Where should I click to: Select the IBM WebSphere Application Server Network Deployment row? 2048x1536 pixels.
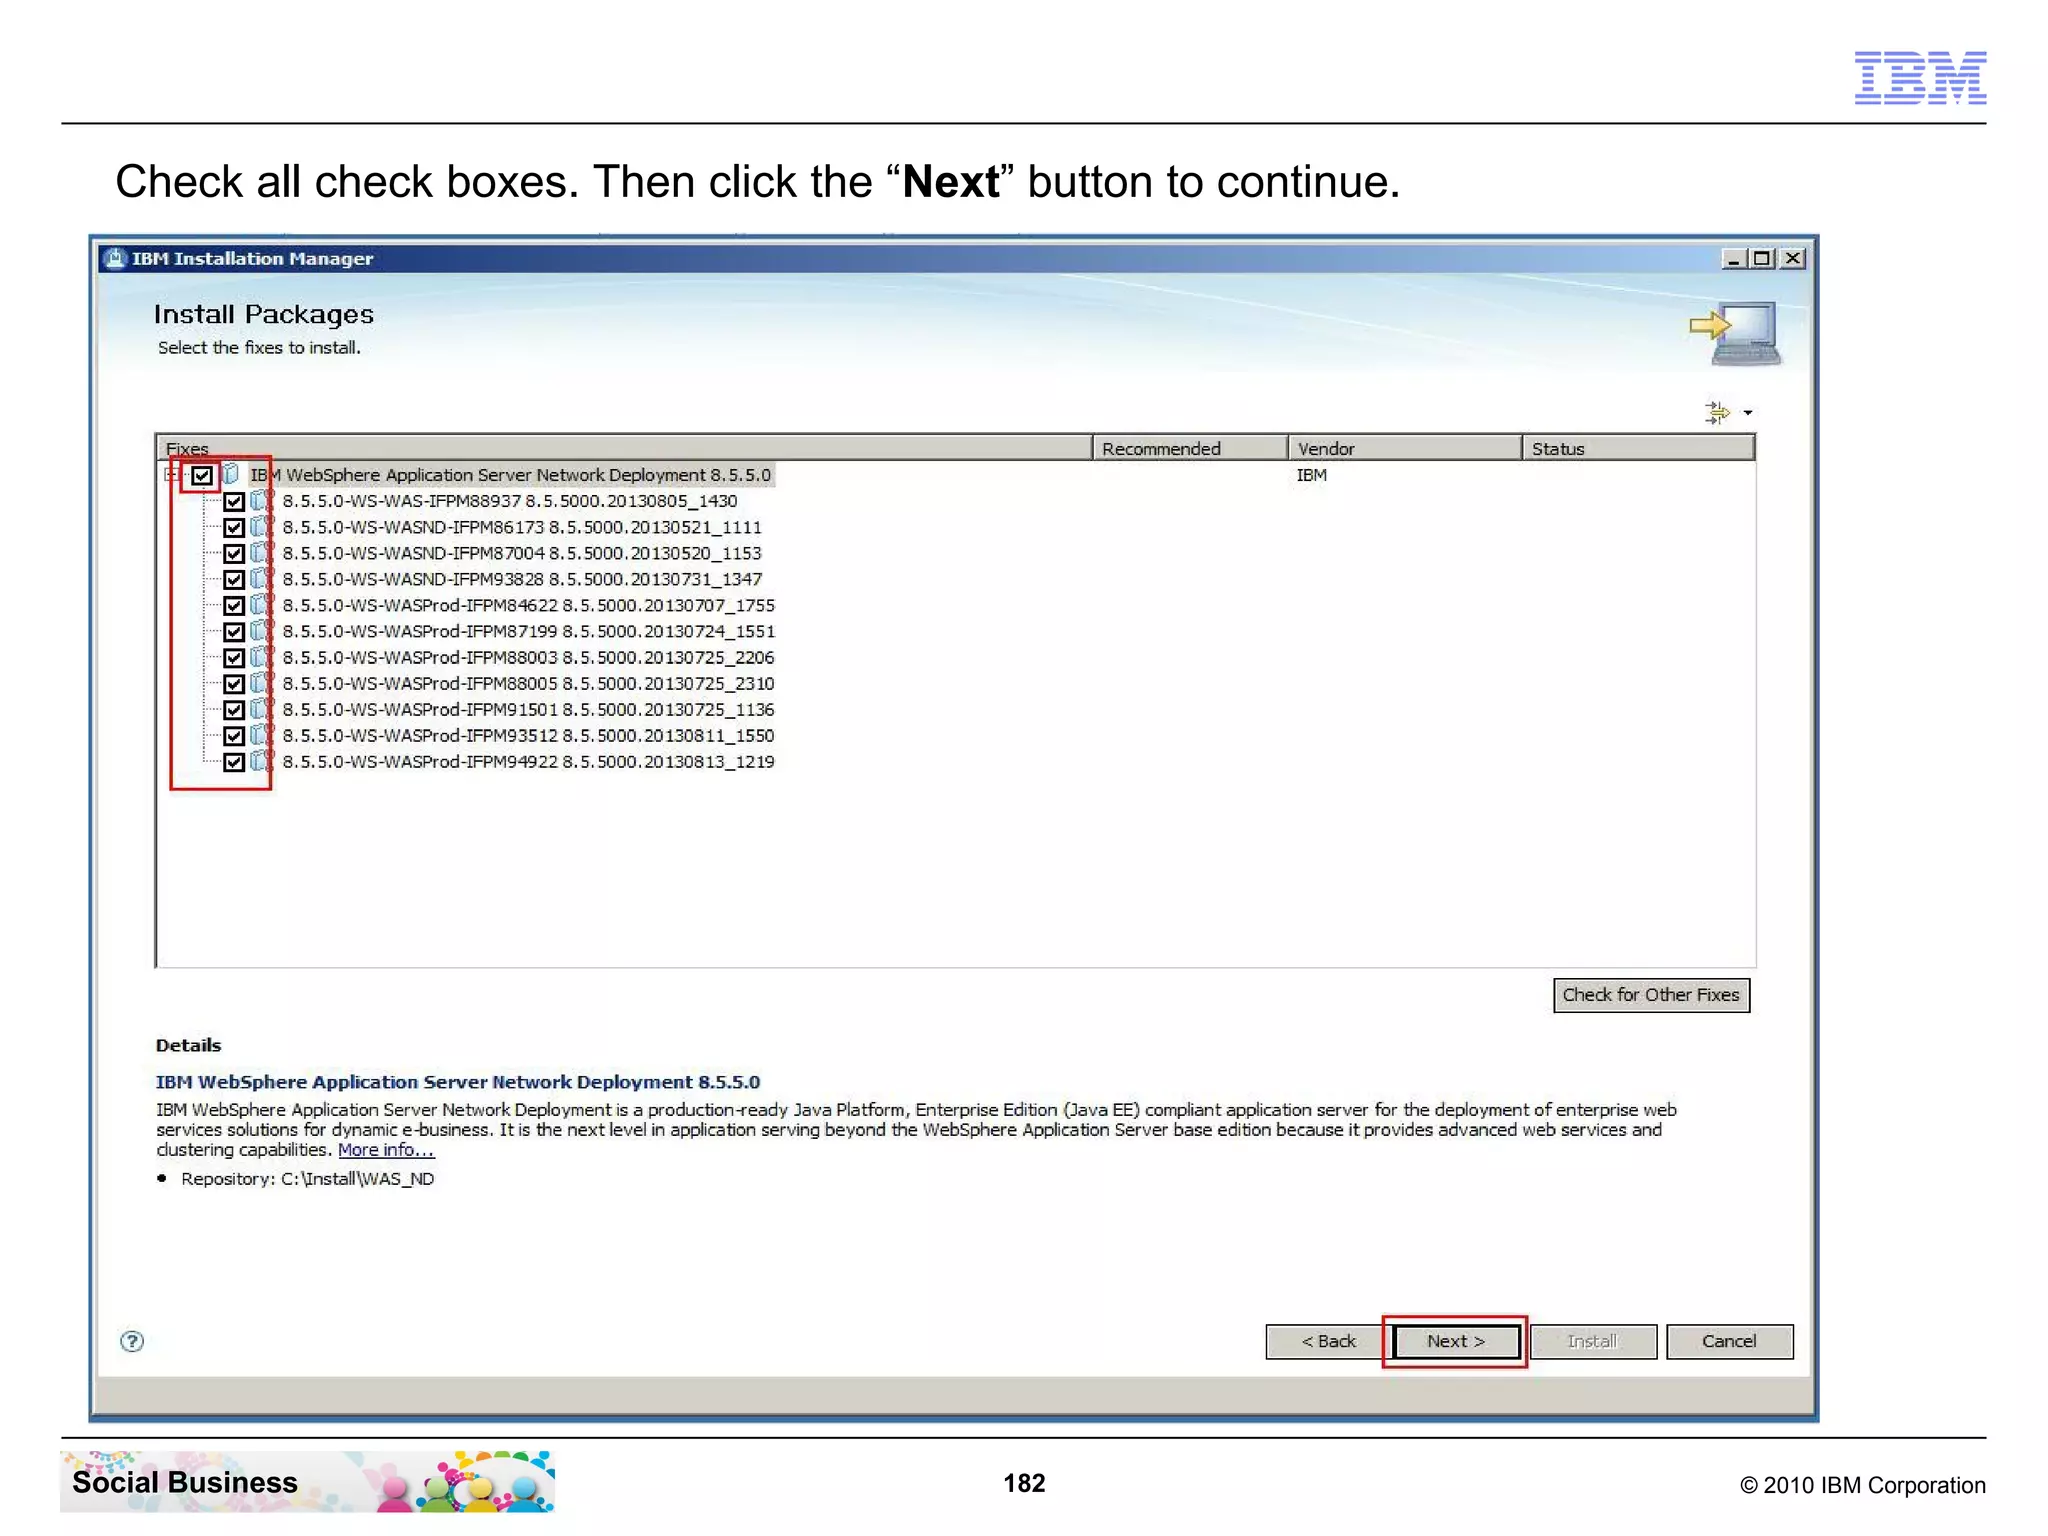point(511,475)
